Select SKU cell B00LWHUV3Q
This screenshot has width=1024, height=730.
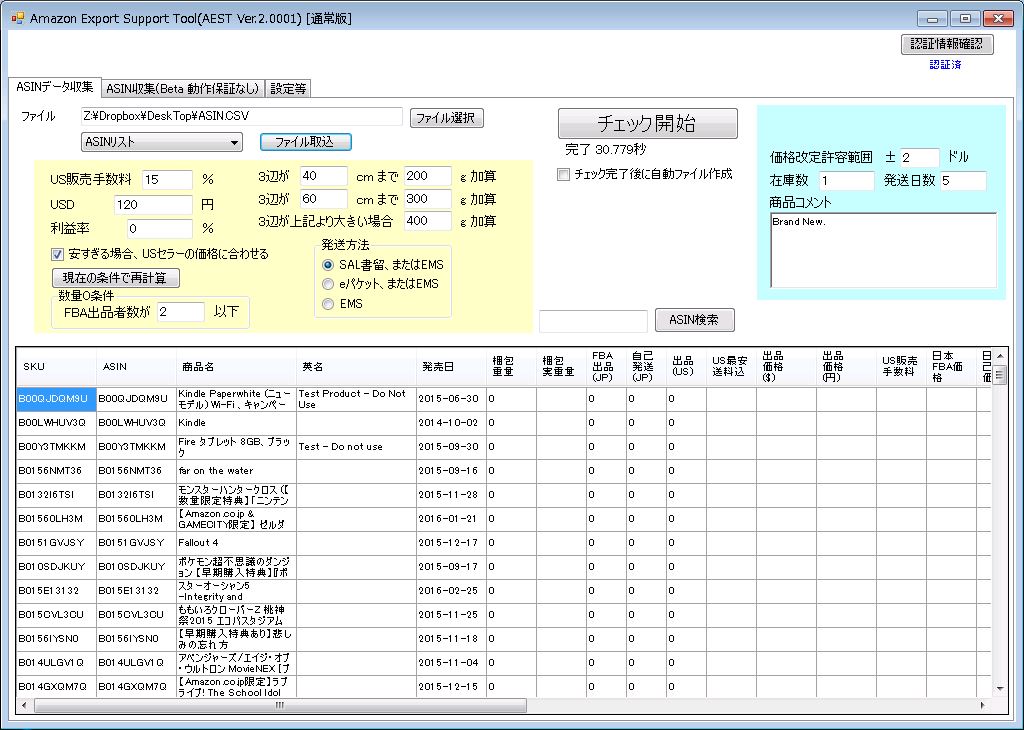pyautogui.click(x=56, y=423)
